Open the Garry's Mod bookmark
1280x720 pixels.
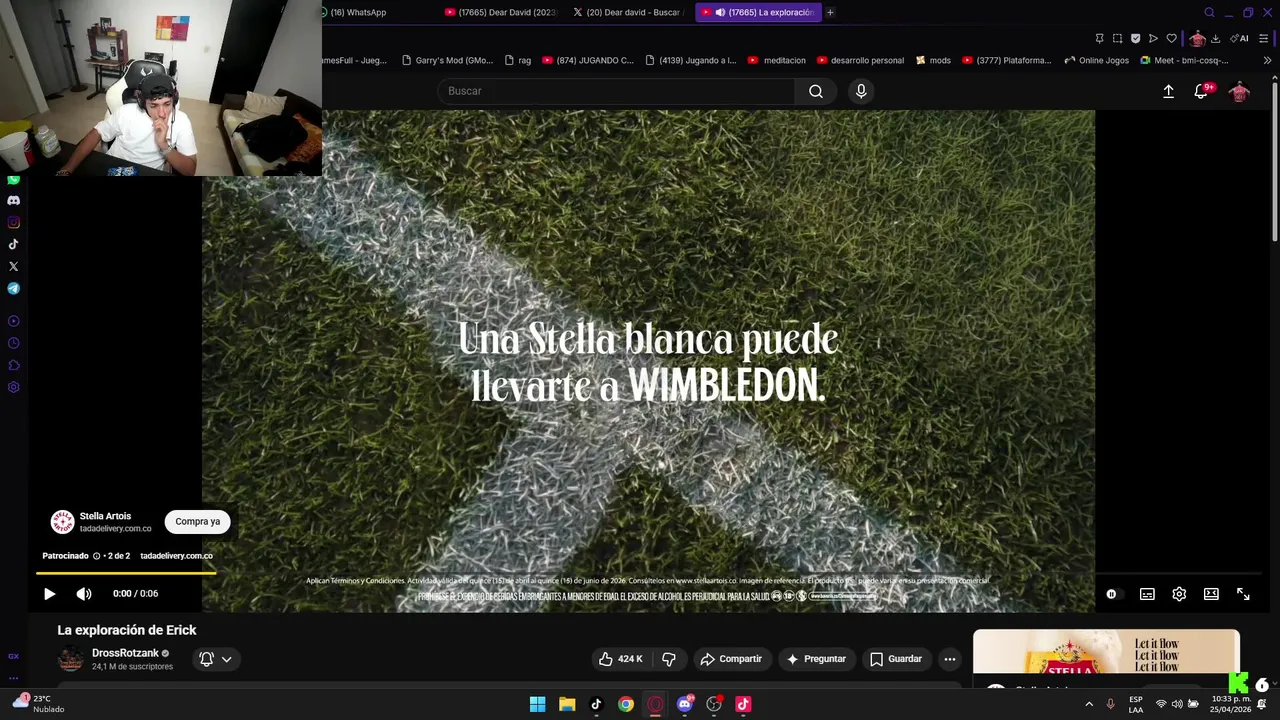[x=447, y=60]
